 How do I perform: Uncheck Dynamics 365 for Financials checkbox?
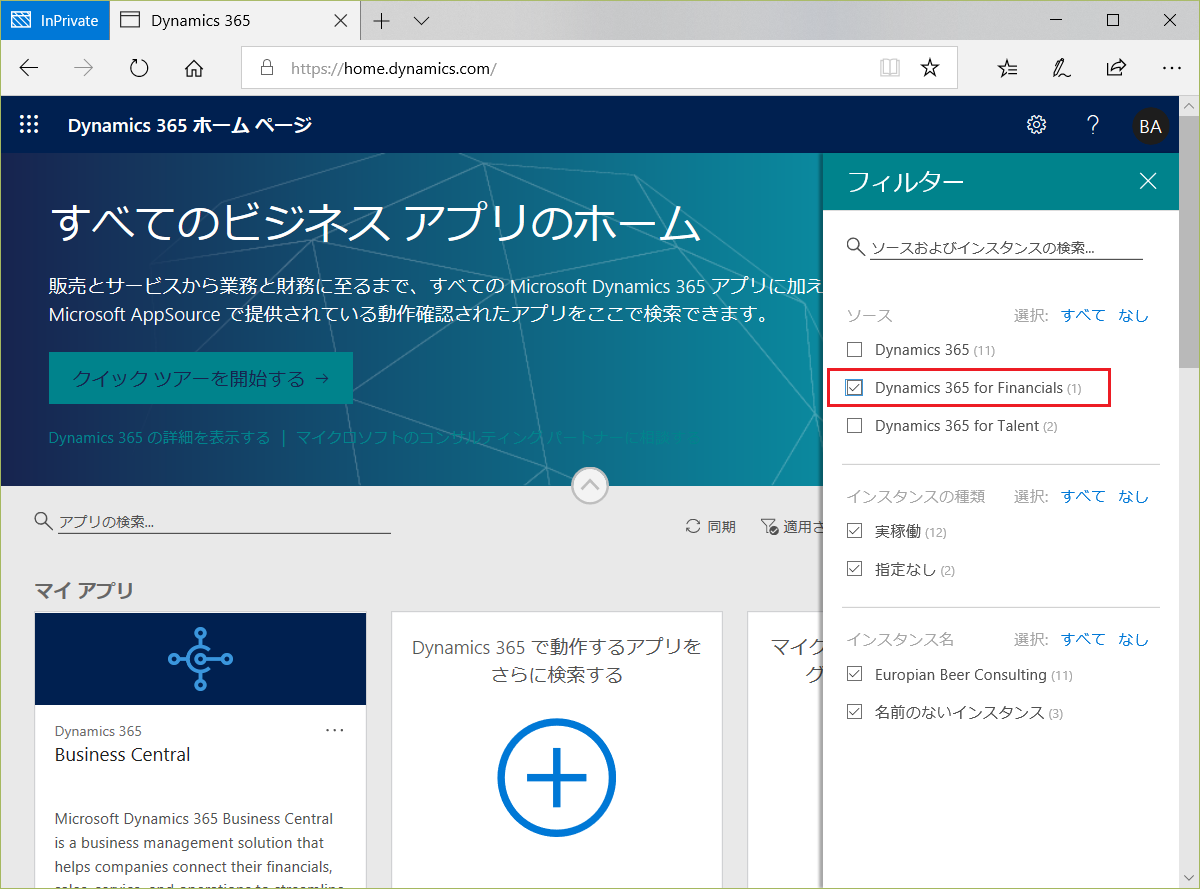(x=854, y=388)
